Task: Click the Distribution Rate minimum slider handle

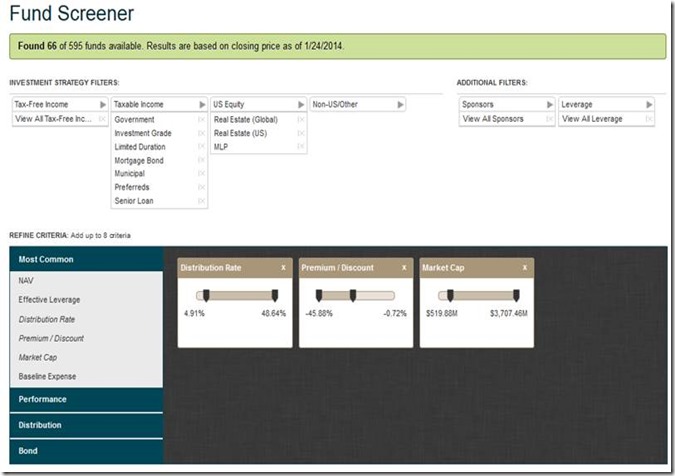Action: 206,295
